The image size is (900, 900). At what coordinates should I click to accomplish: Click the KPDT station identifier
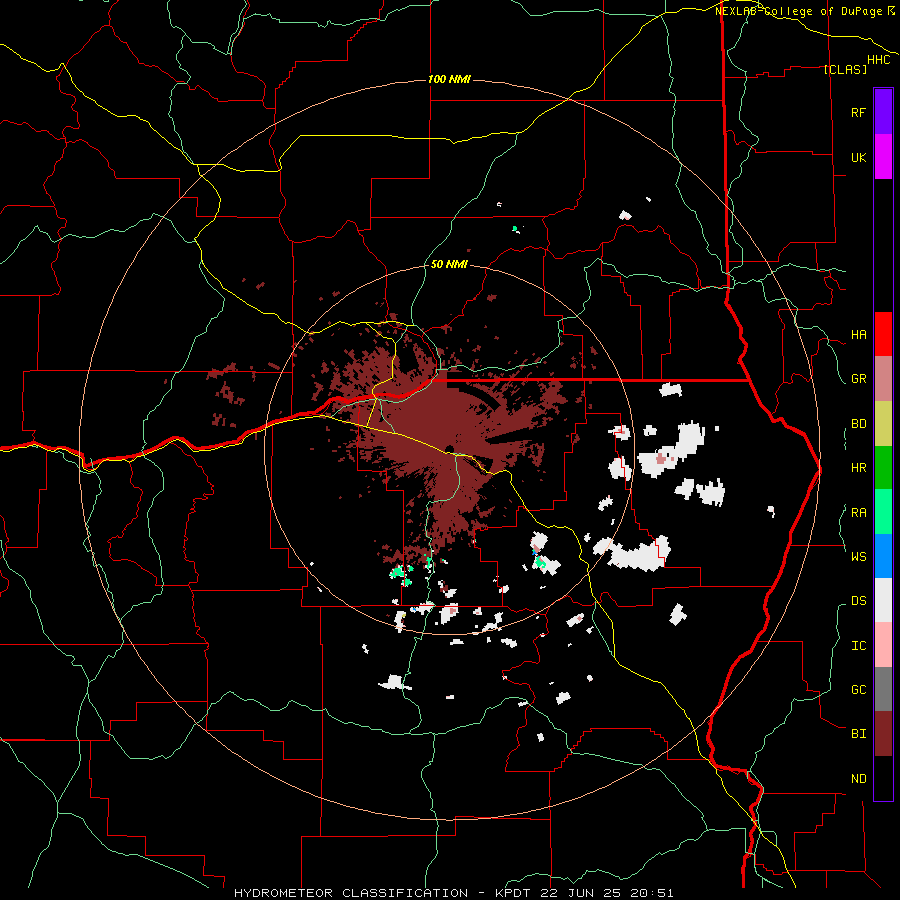(x=515, y=893)
